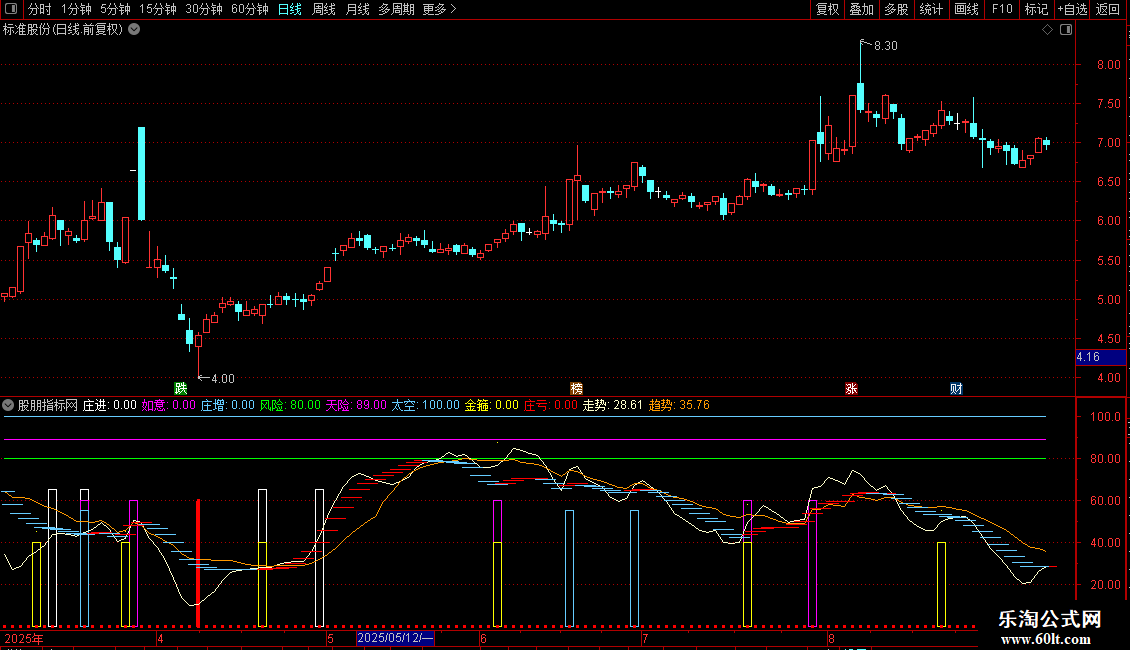Click the 叠加 overlay button
Image resolution: width=1130 pixels, height=650 pixels.
(x=861, y=9)
